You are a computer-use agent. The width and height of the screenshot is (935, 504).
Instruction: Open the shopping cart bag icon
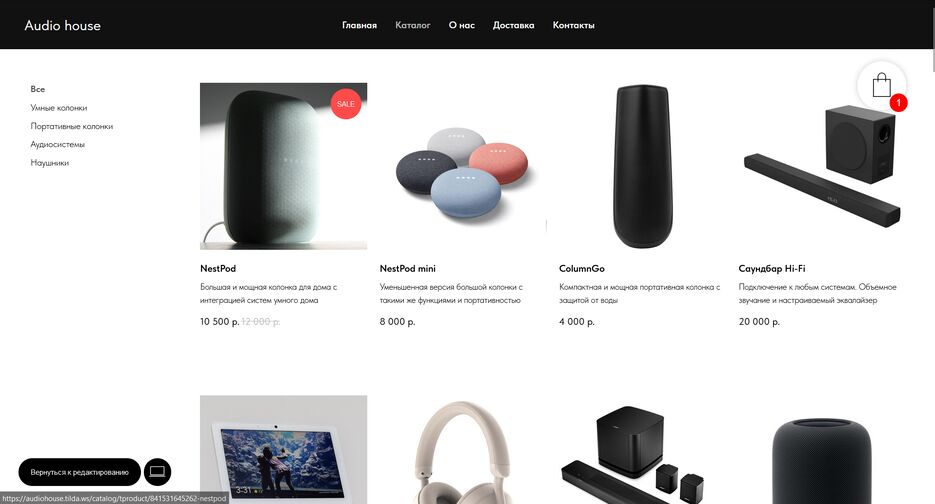[x=881, y=85]
